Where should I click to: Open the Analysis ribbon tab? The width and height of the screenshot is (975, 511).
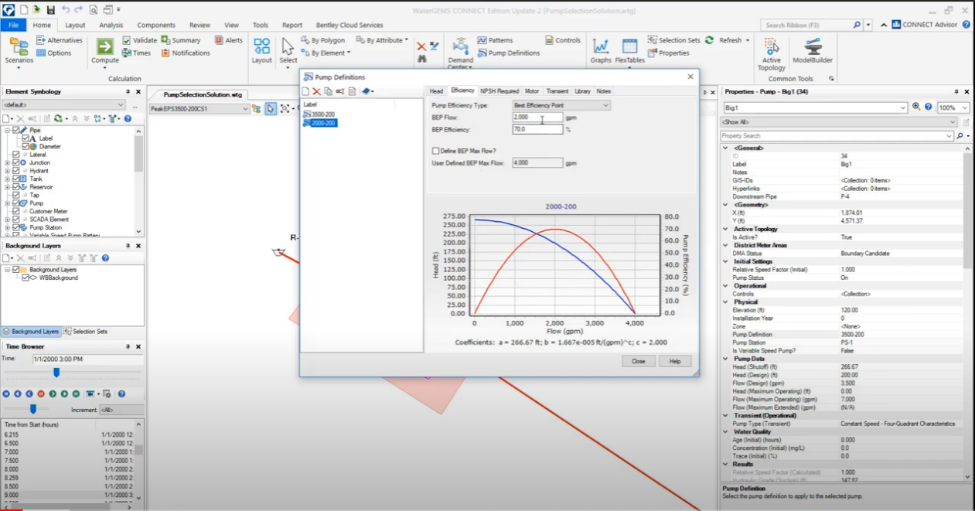tap(111, 25)
